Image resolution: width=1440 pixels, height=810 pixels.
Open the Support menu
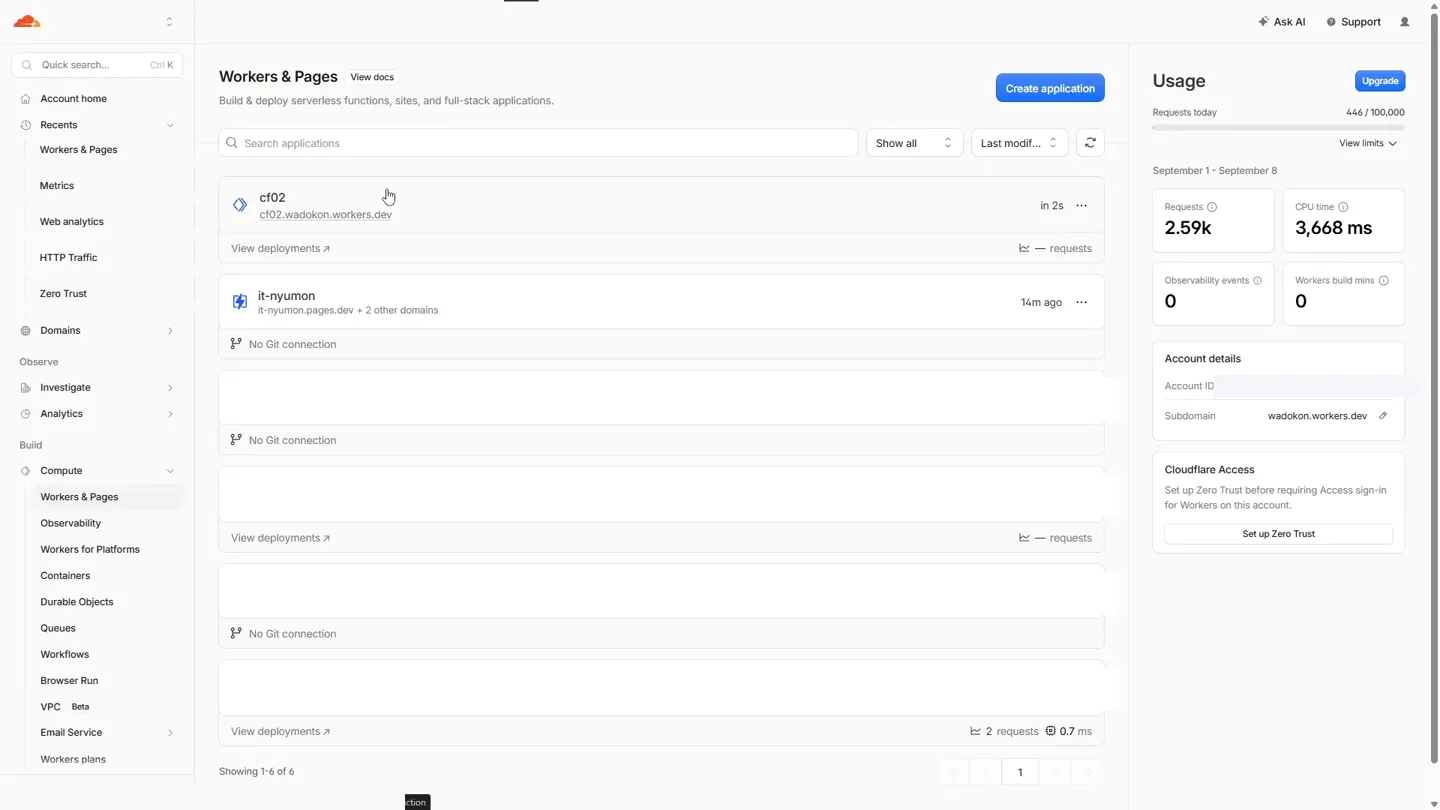pyautogui.click(x=1353, y=22)
